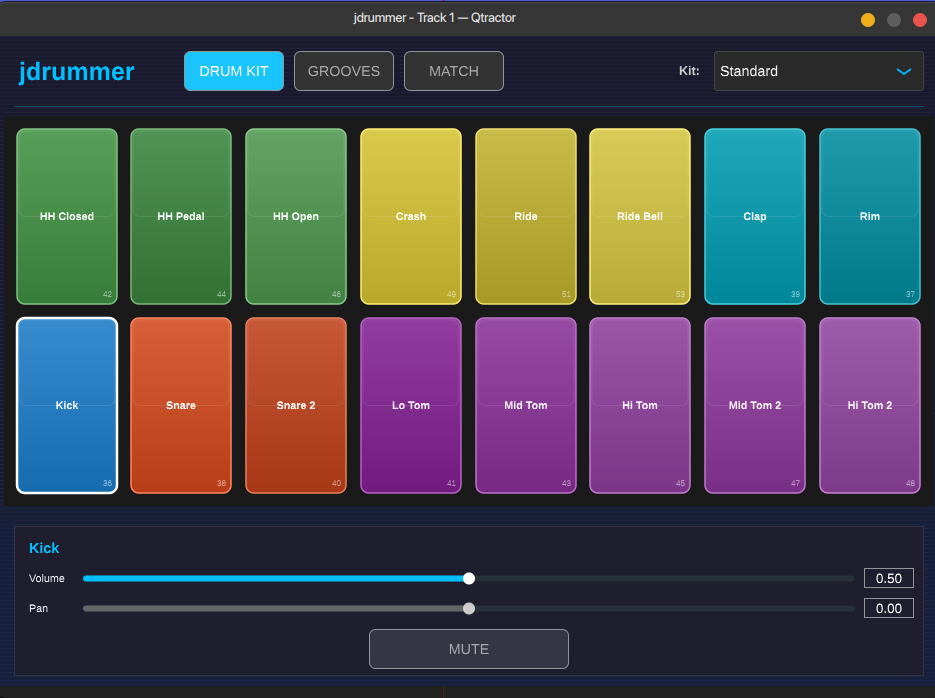Open the Kit selection dropdown

818,71
